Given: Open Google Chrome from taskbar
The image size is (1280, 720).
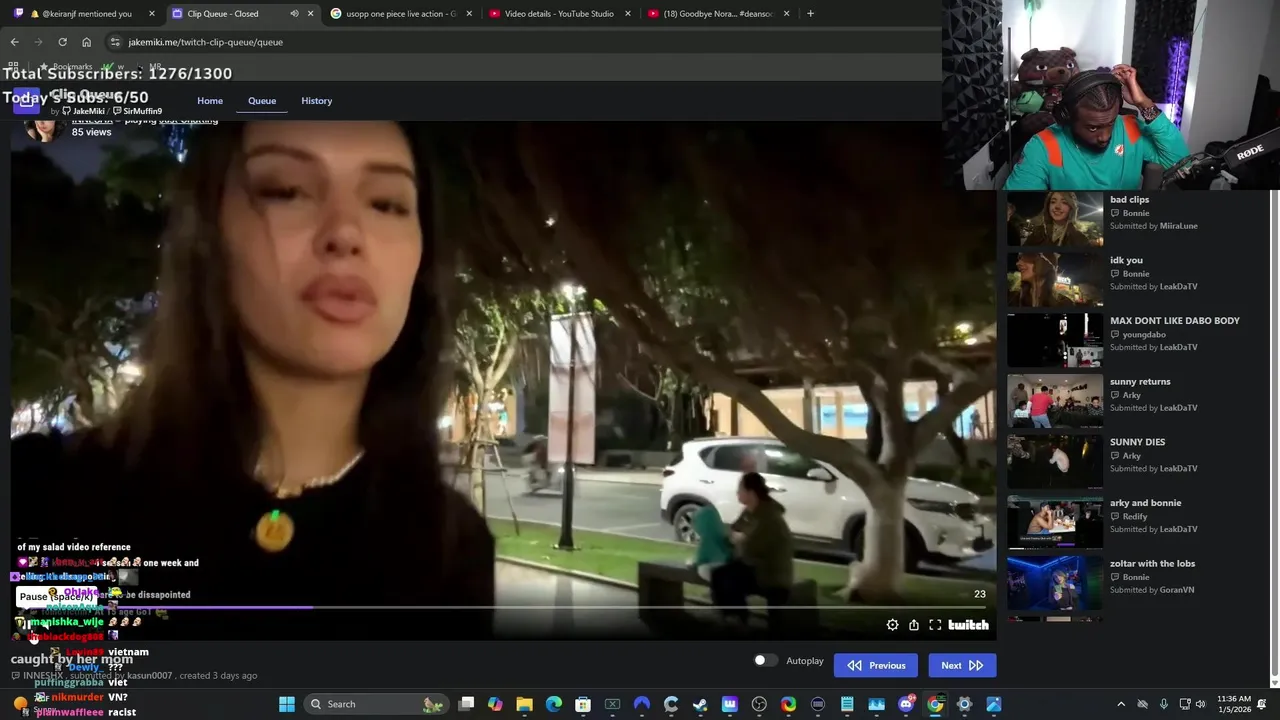Looking at the screenshot, I should 935,704.
